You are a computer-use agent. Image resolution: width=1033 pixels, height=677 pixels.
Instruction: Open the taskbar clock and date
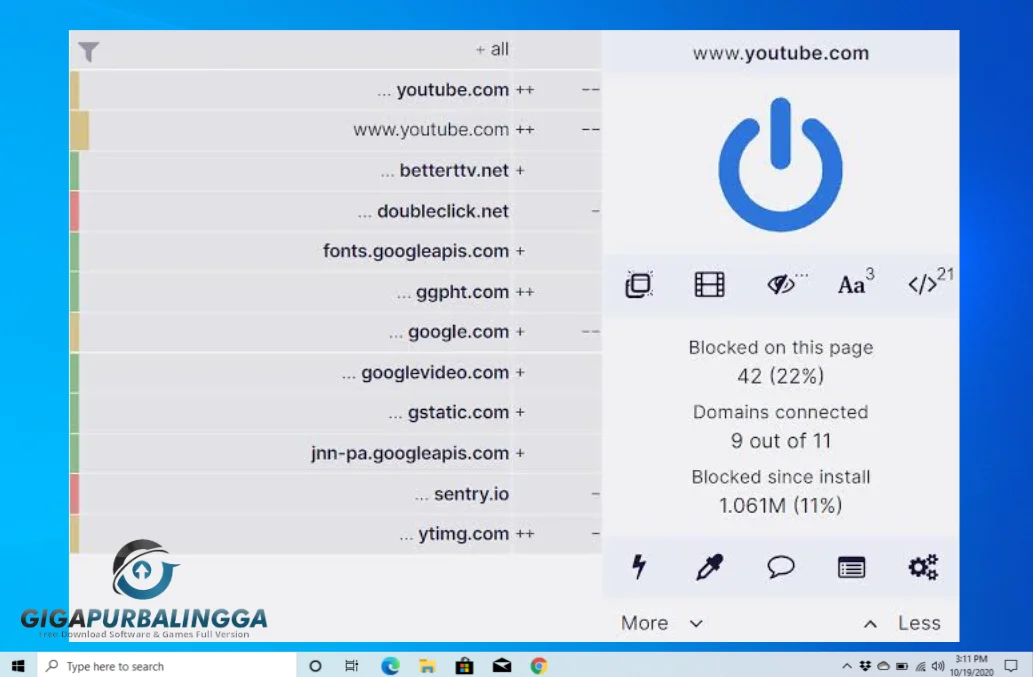(971, 666)
